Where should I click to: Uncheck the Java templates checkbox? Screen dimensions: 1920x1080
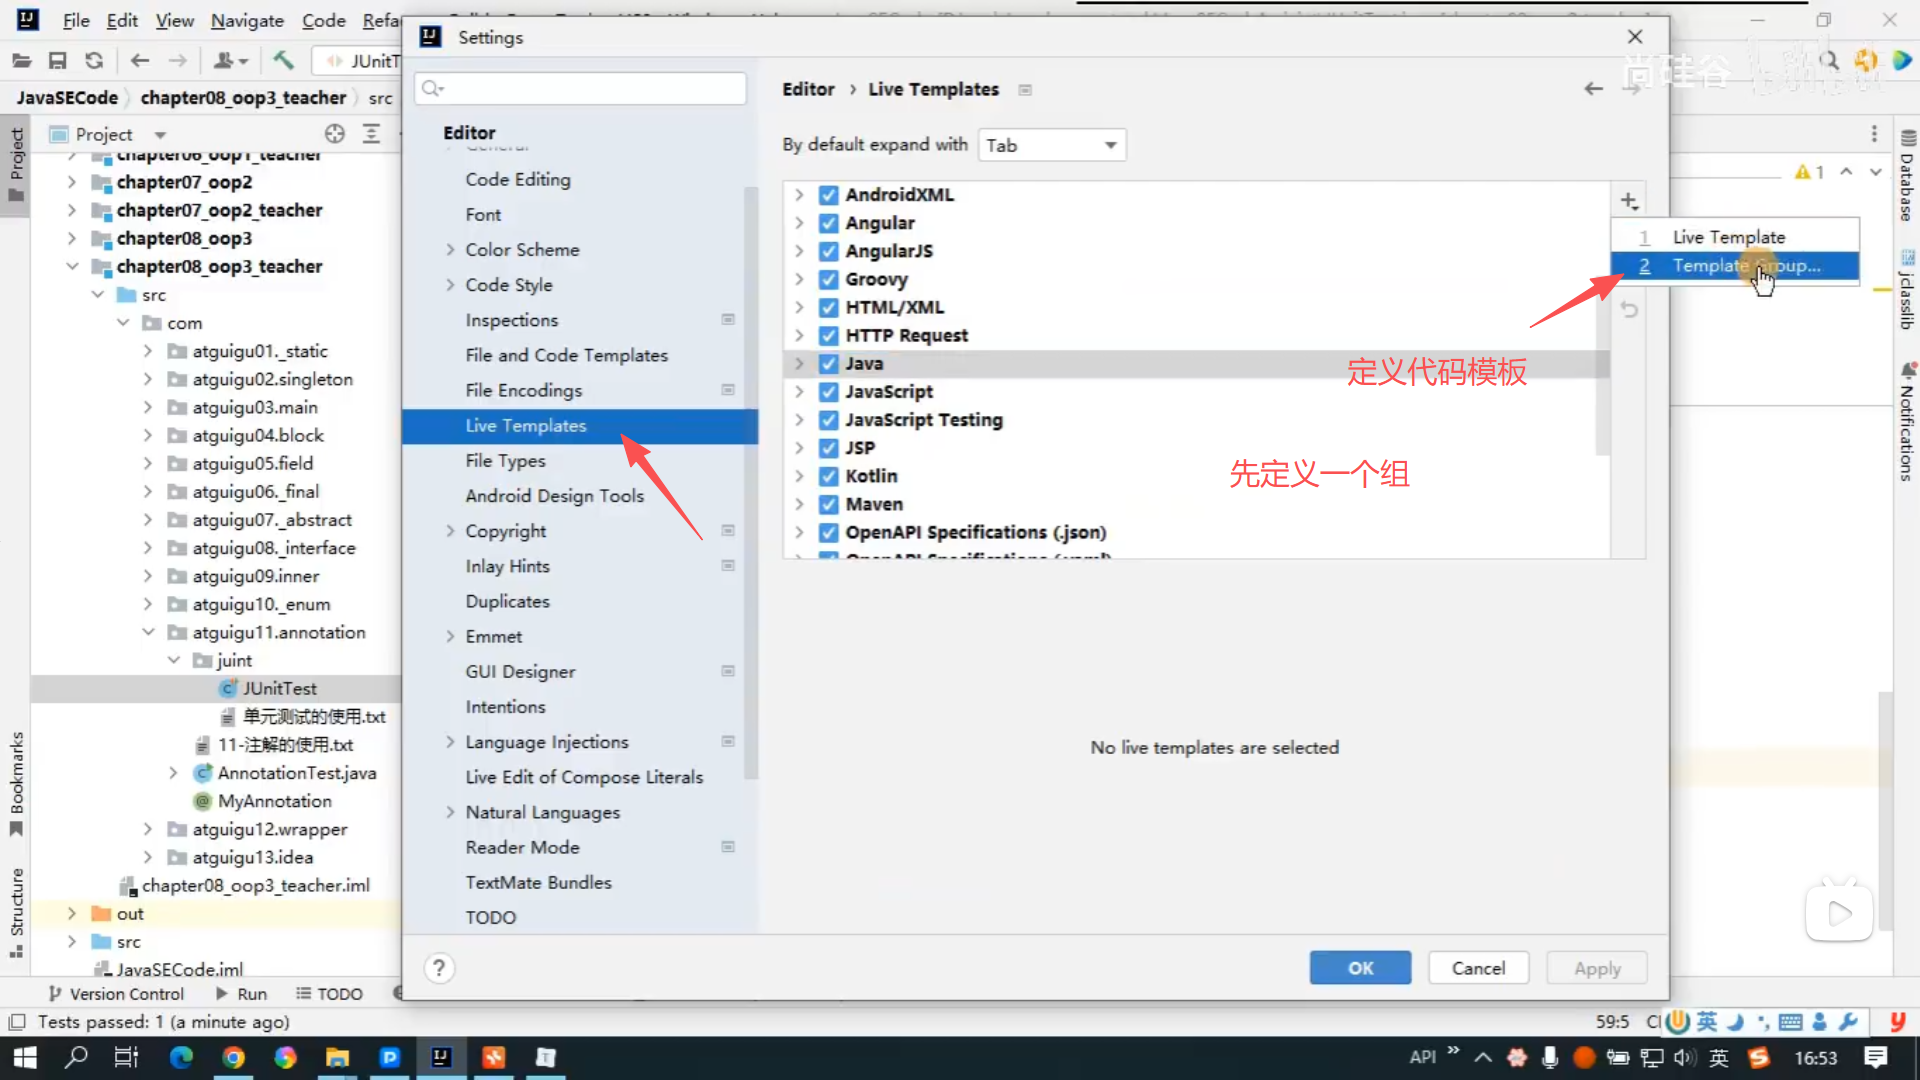click(x=828, y=364)
